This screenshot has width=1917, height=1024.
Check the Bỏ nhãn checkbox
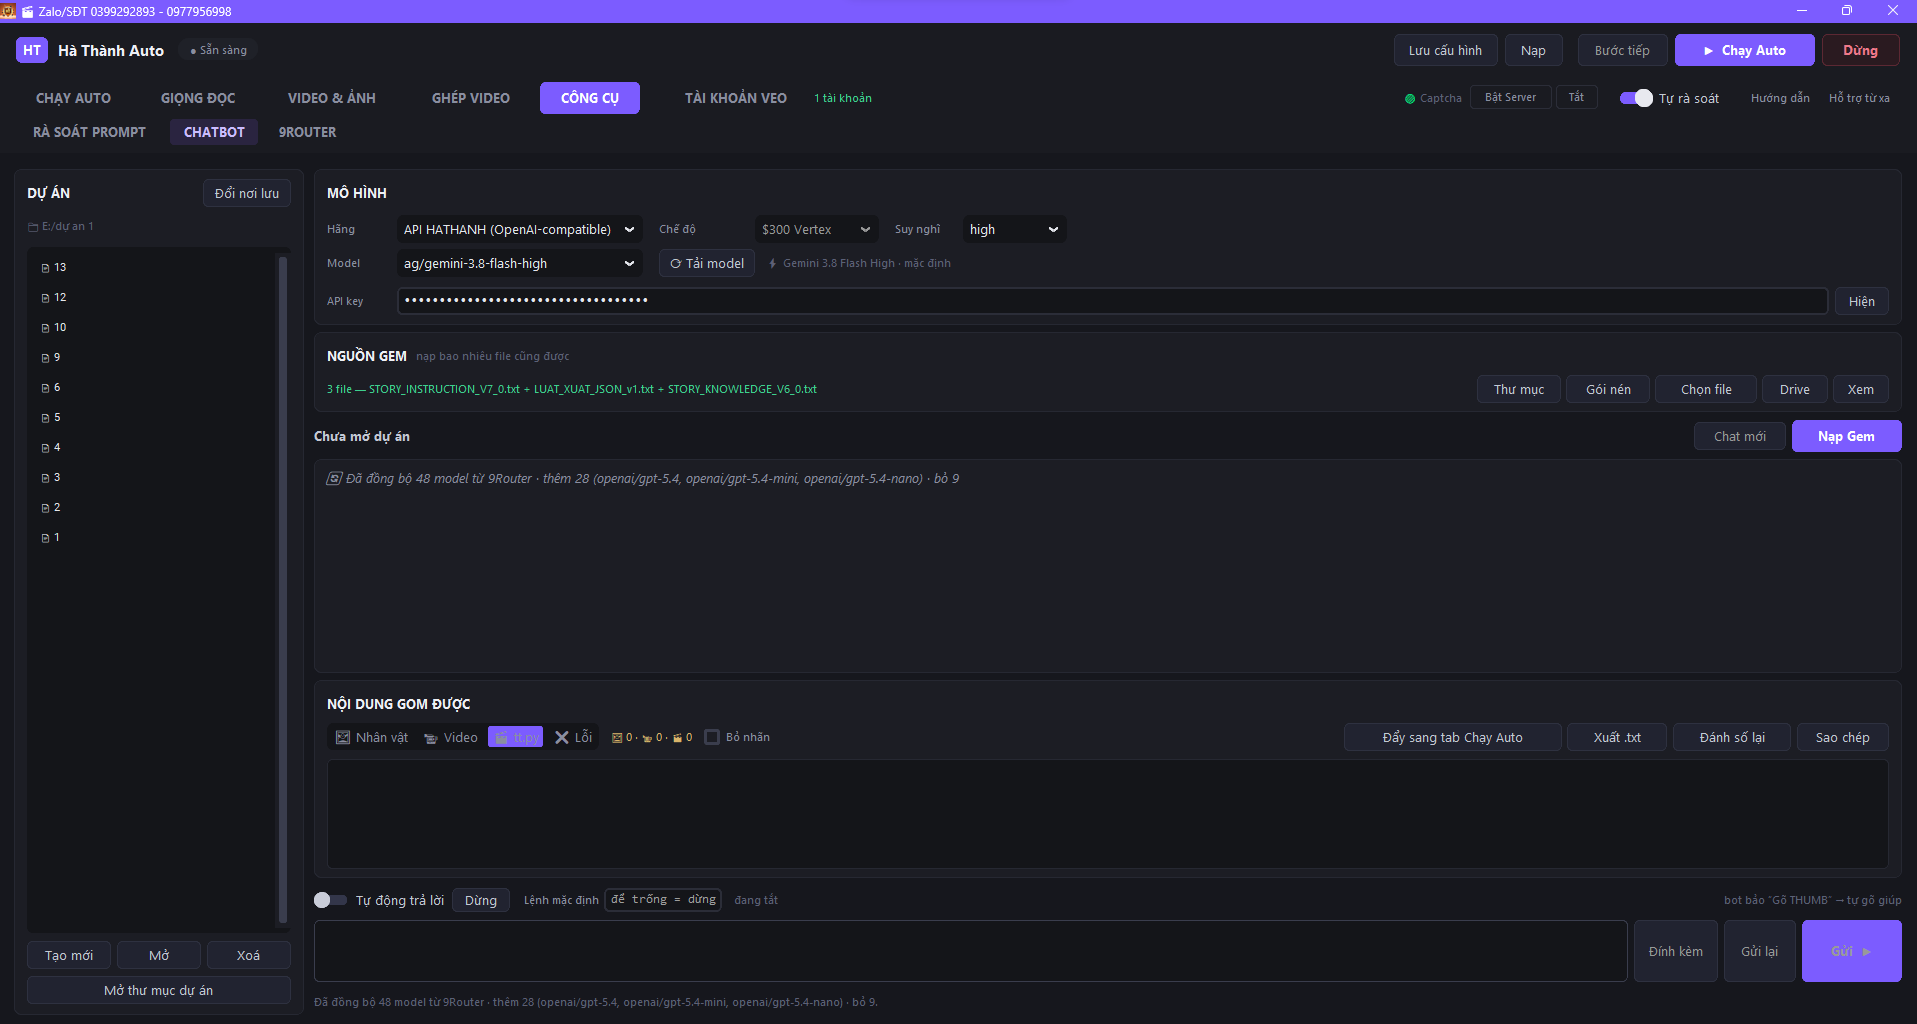point(712,737)
